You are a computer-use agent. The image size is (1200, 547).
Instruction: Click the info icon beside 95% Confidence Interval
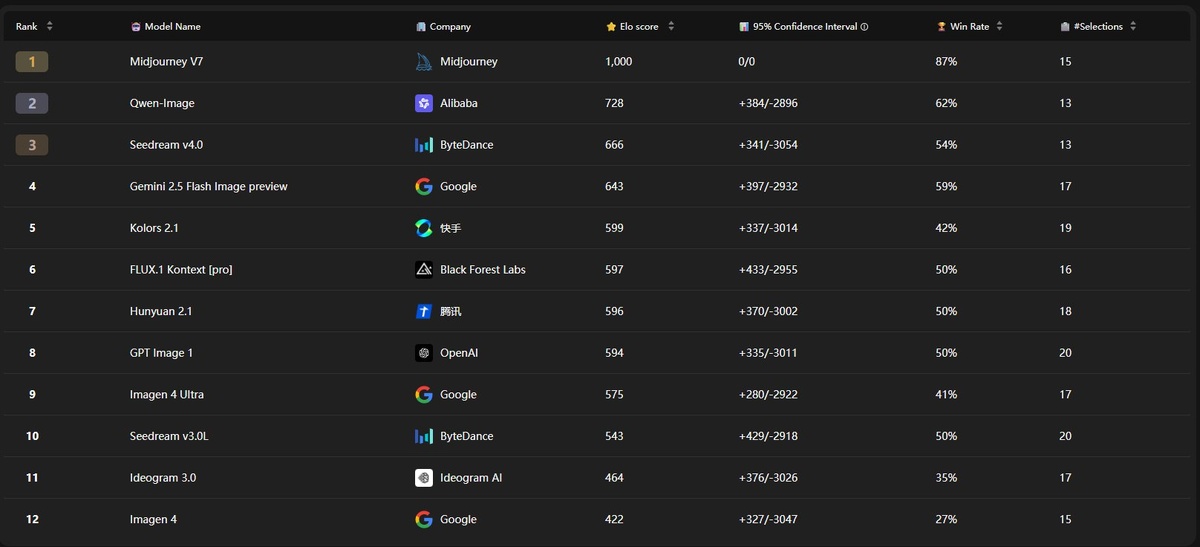(864, 27)
